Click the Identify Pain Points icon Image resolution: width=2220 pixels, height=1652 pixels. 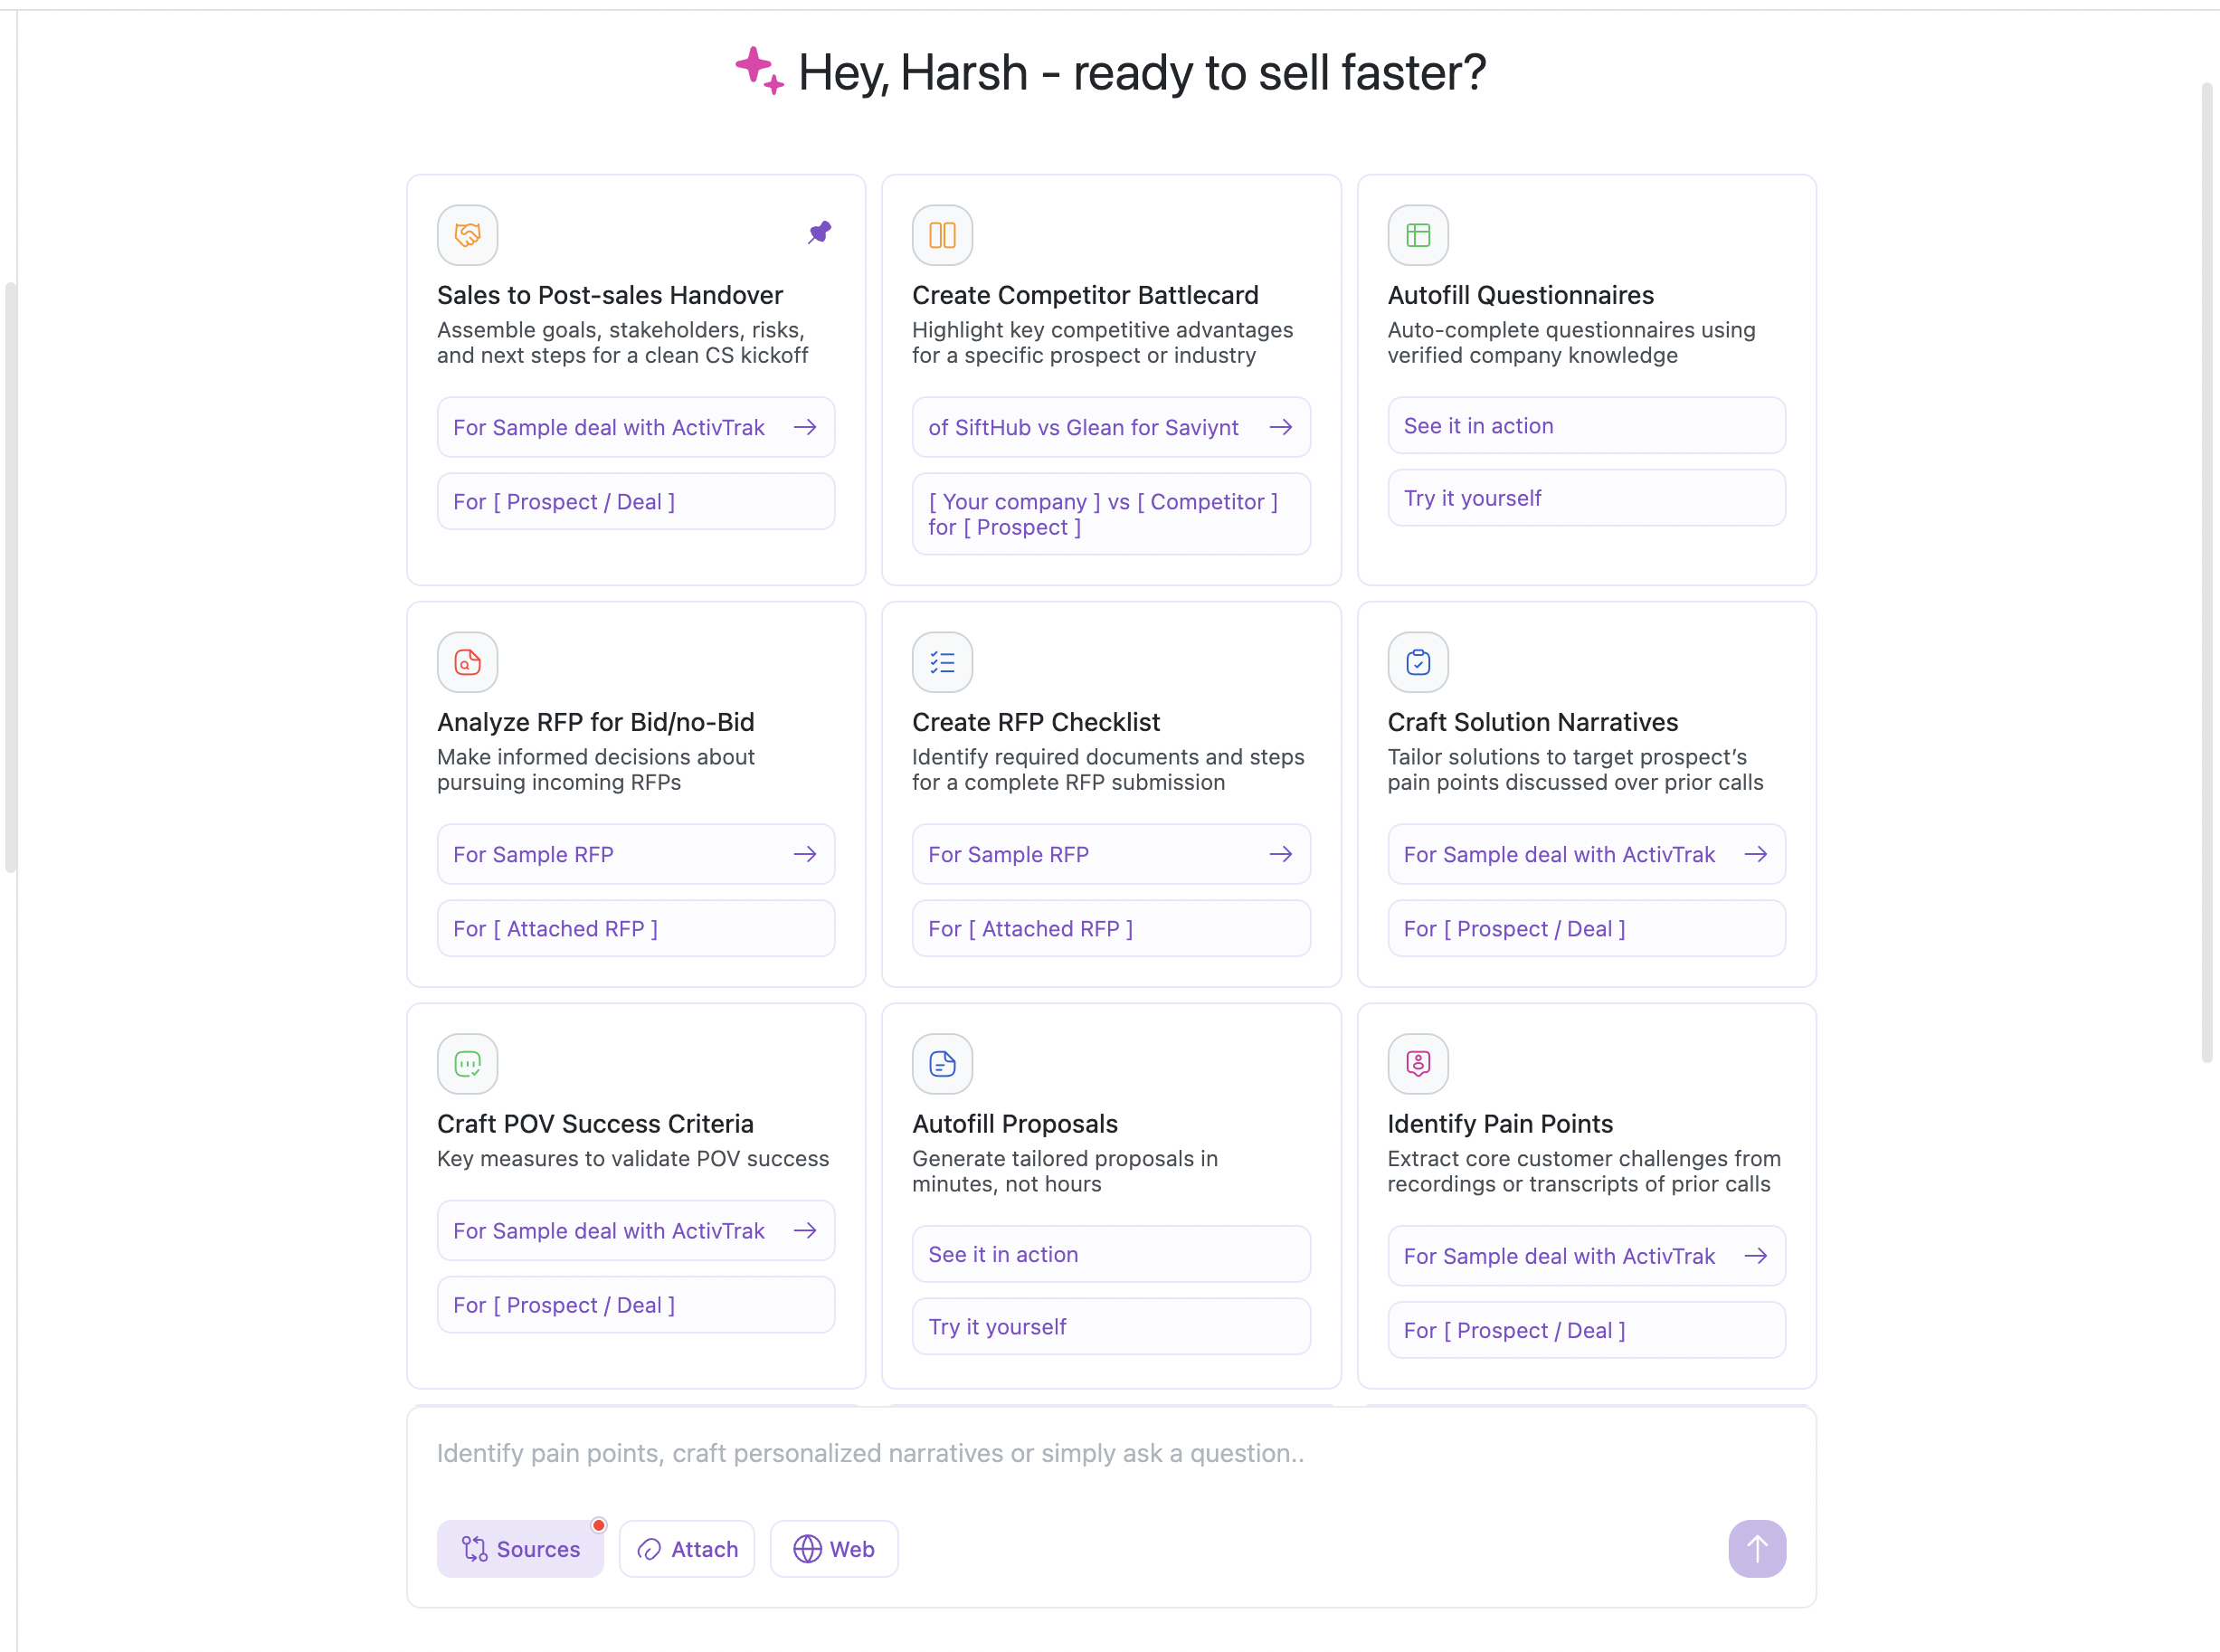point(1417,1063)
